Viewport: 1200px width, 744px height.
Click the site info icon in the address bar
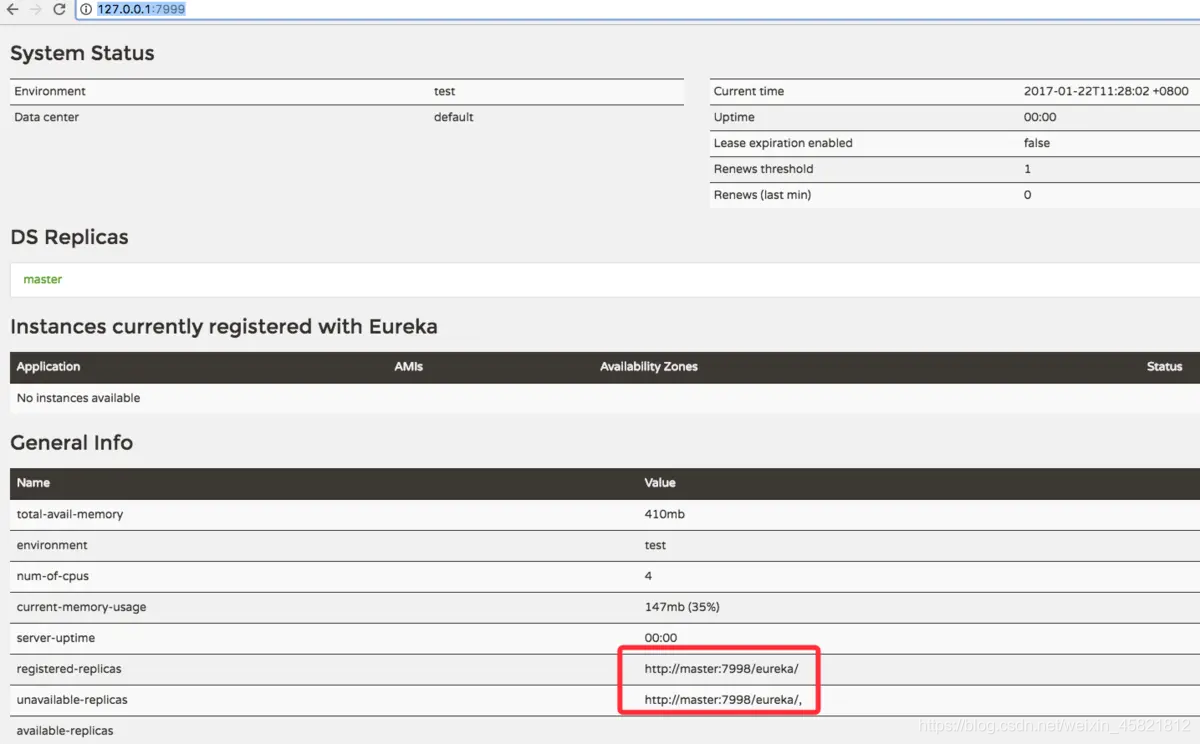pos(86,9)
